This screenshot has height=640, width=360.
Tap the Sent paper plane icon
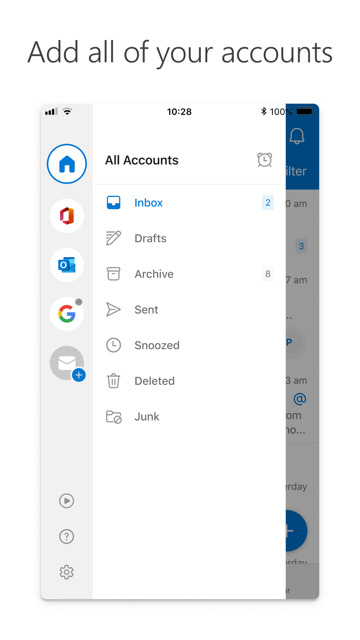[113, 309]
